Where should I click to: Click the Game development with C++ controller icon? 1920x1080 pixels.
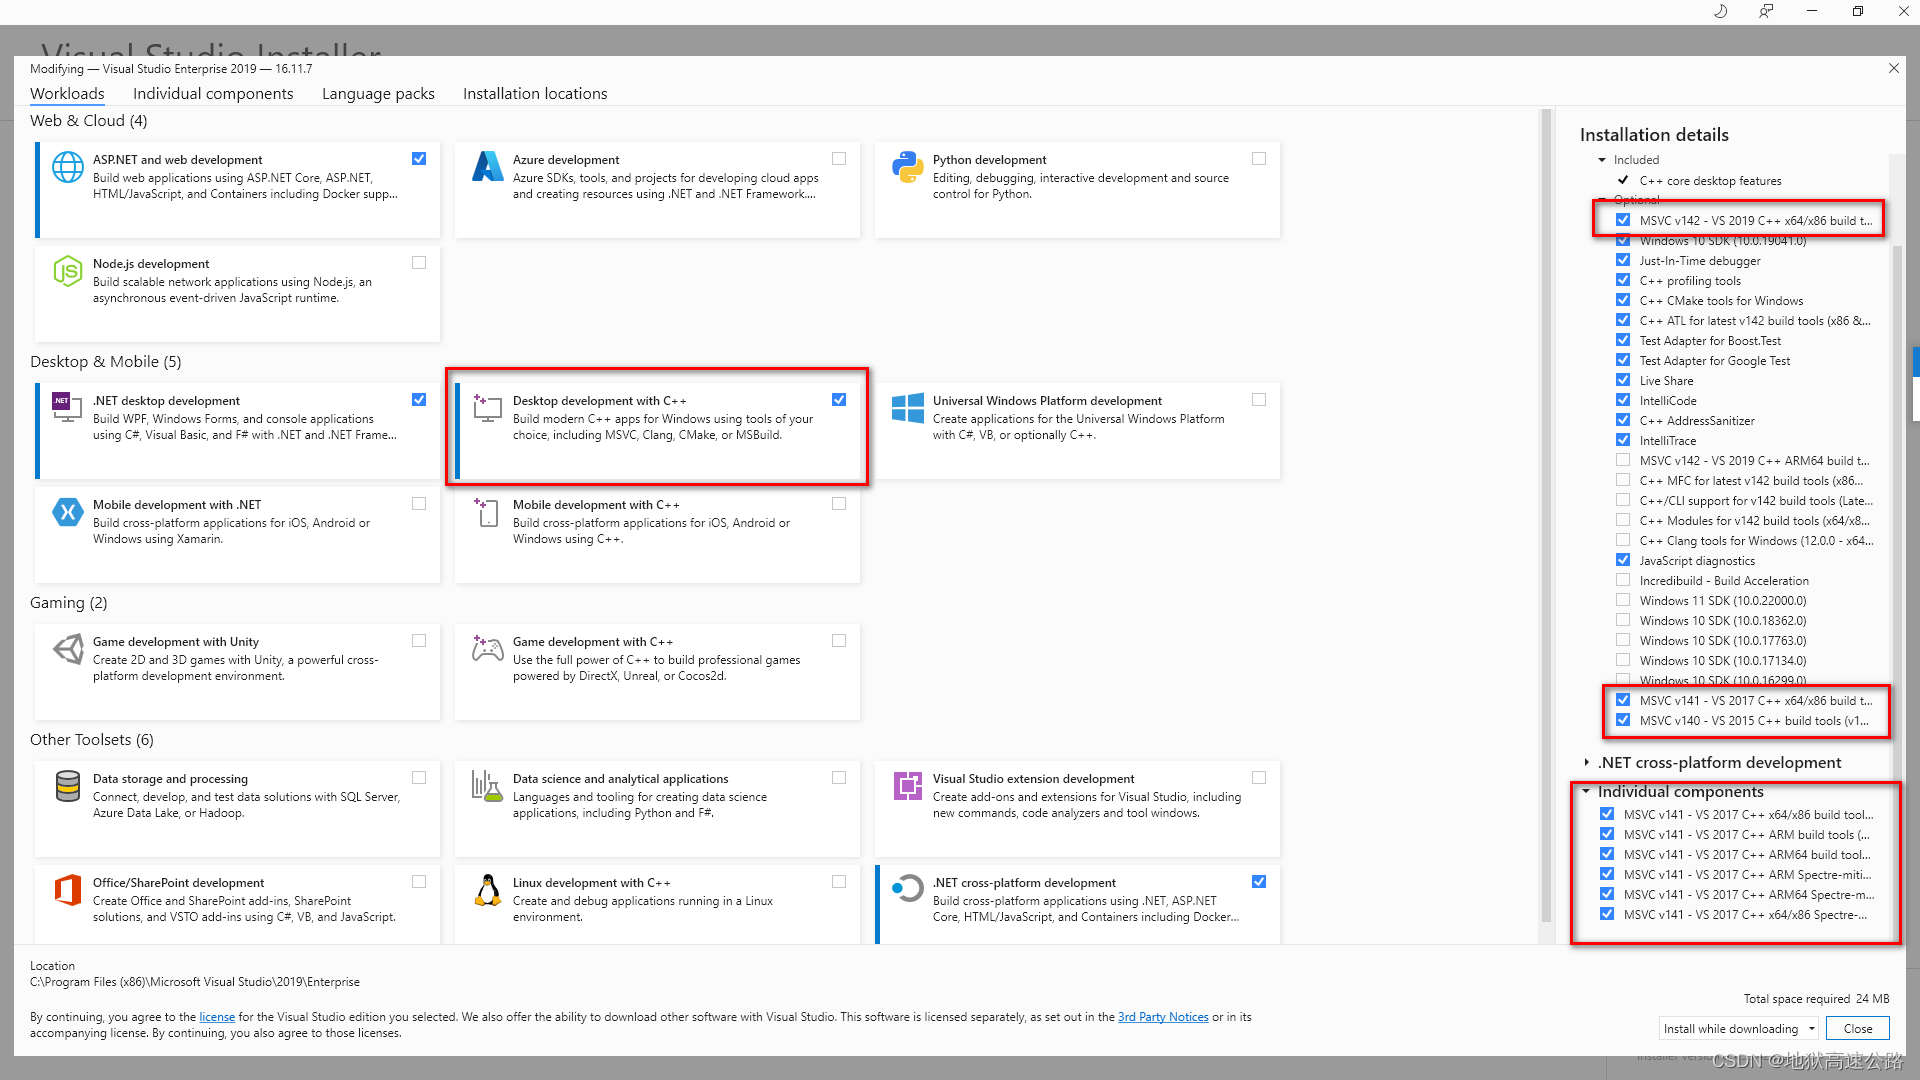487,649
